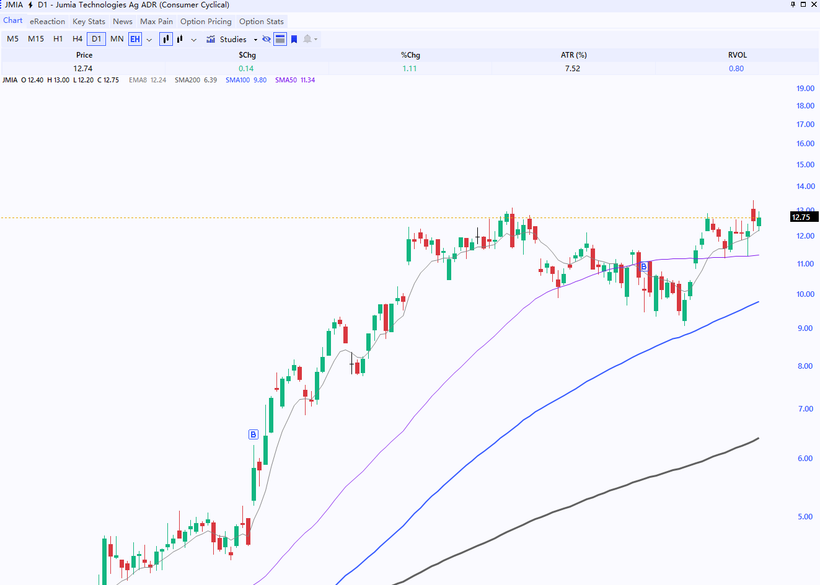Click the blue bookmark icon
Image resolution: width=820 pixels, height=585 pixels.
click(294, 39)
